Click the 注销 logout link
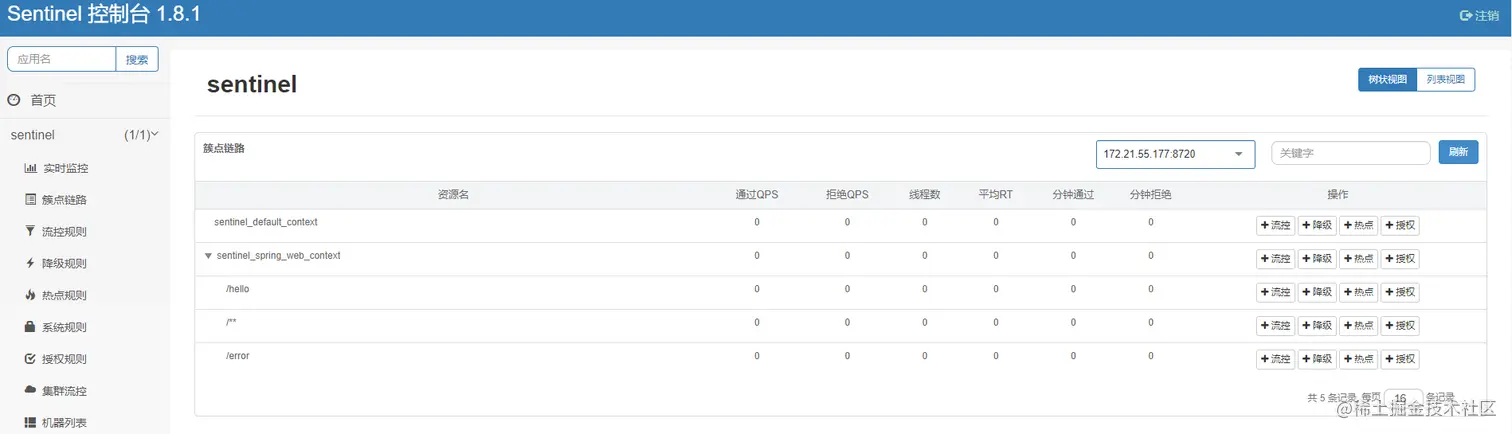The image size is (1512, 434). pyautogui.click(x=1479, y=15)
